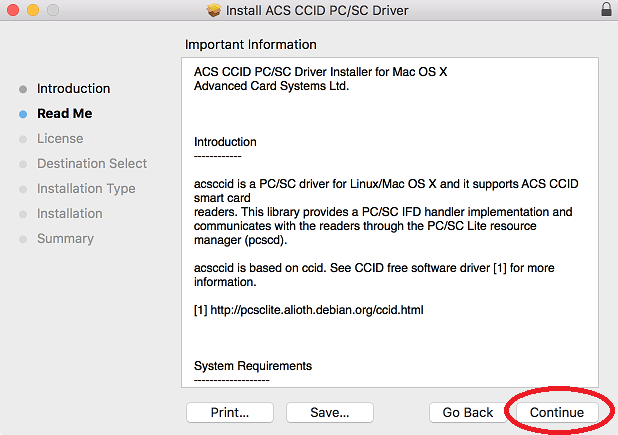Click the Installation Type step
618x435 pixels.
click(x=86, y=189)
